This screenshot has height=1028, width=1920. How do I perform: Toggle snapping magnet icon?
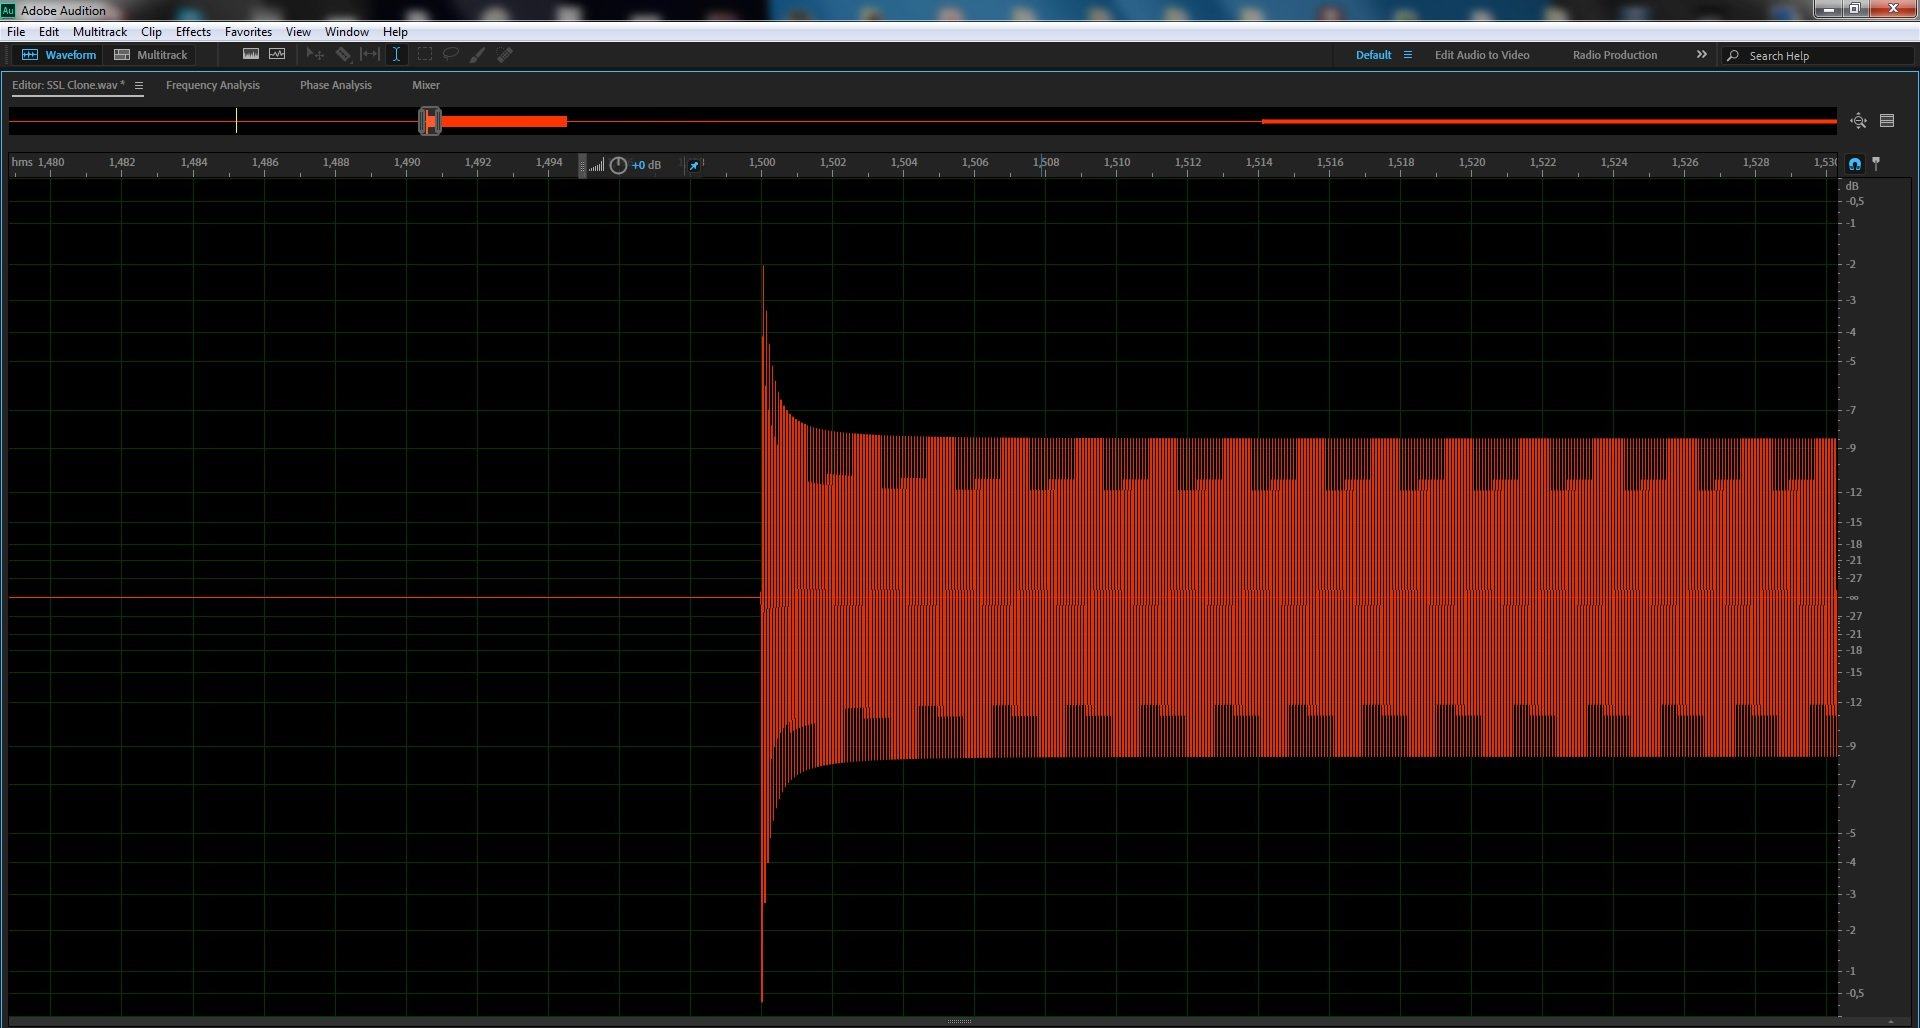pos(1855,164)
